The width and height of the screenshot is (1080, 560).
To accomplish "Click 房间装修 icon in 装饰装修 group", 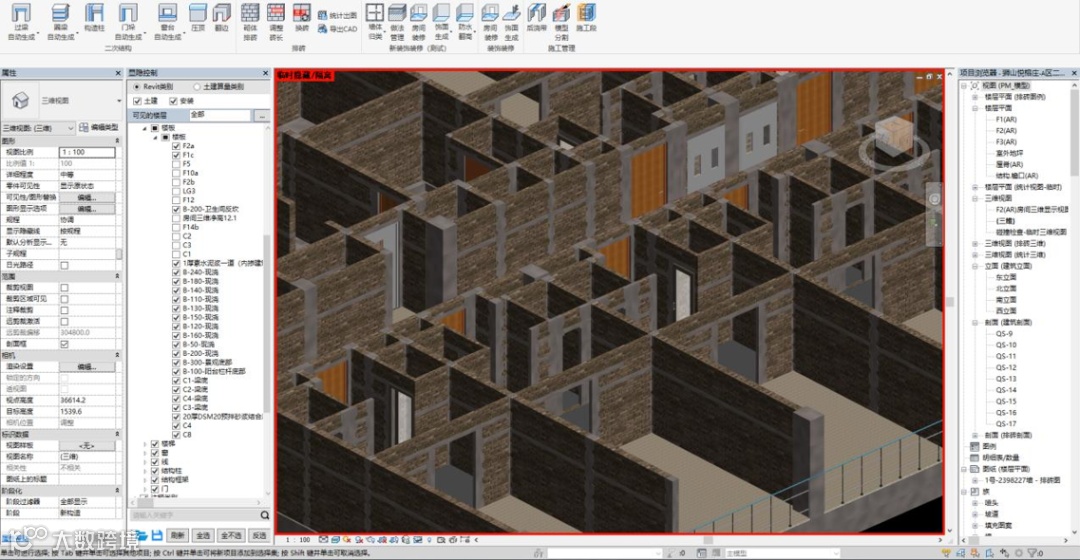I will click(x=490, y=13).
